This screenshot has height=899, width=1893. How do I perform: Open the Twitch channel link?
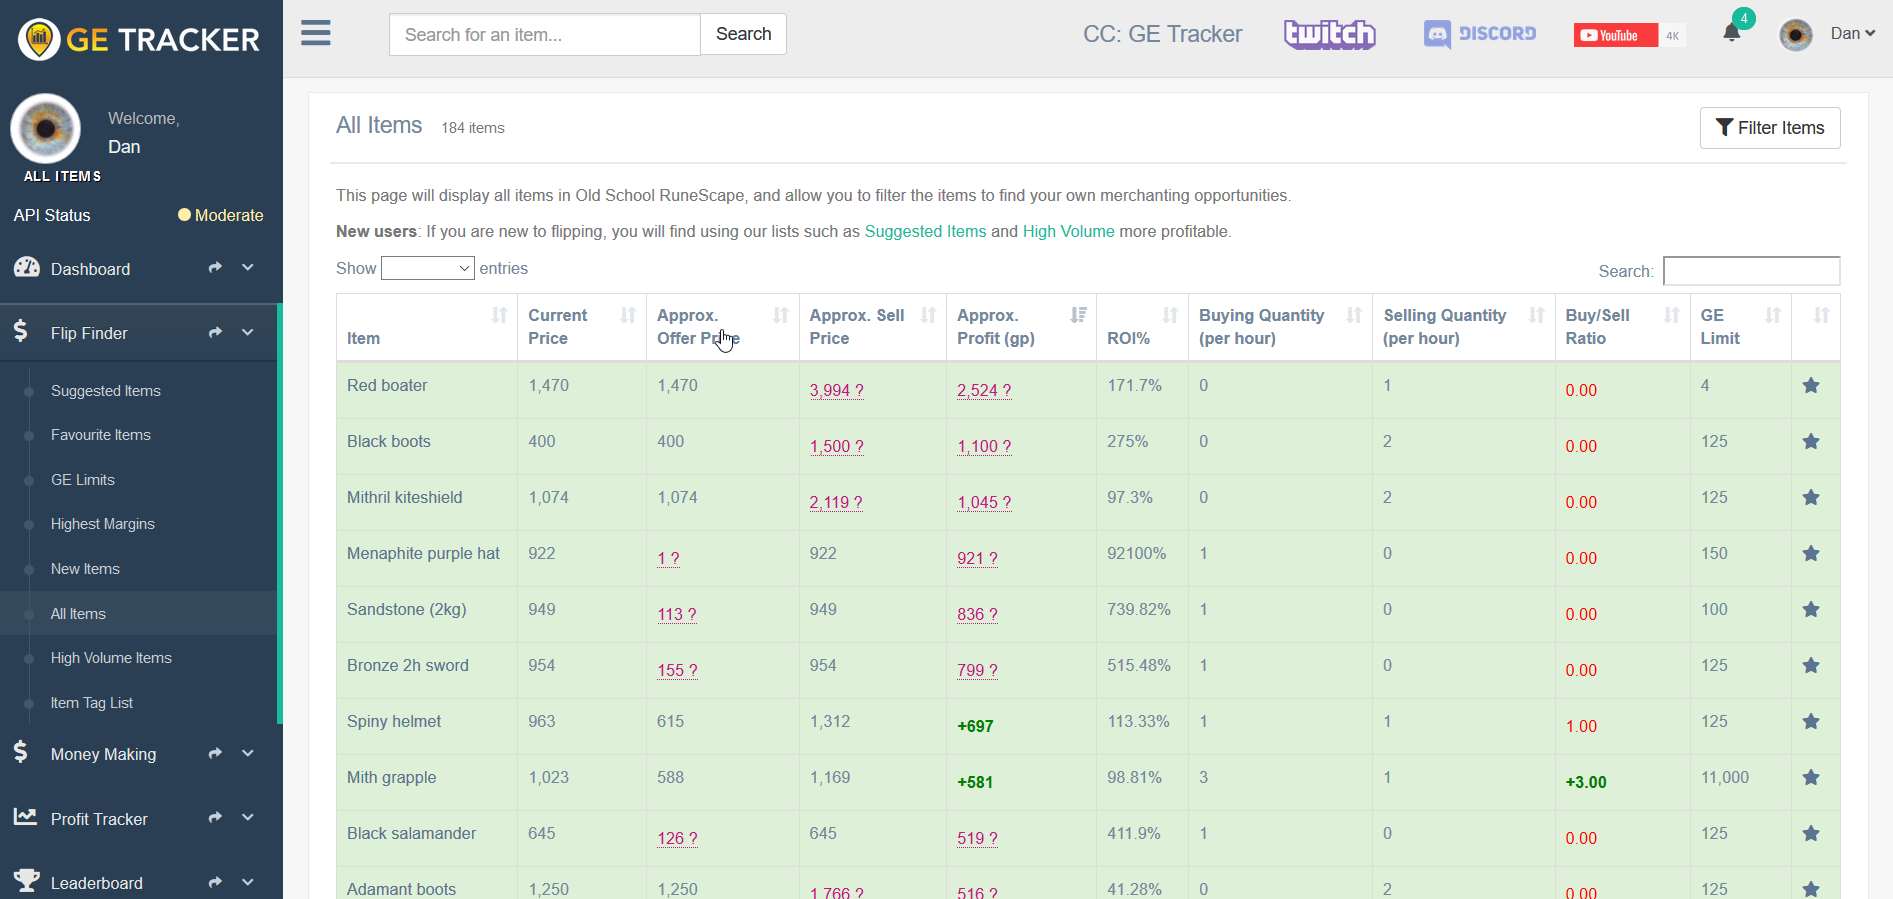1330,34
